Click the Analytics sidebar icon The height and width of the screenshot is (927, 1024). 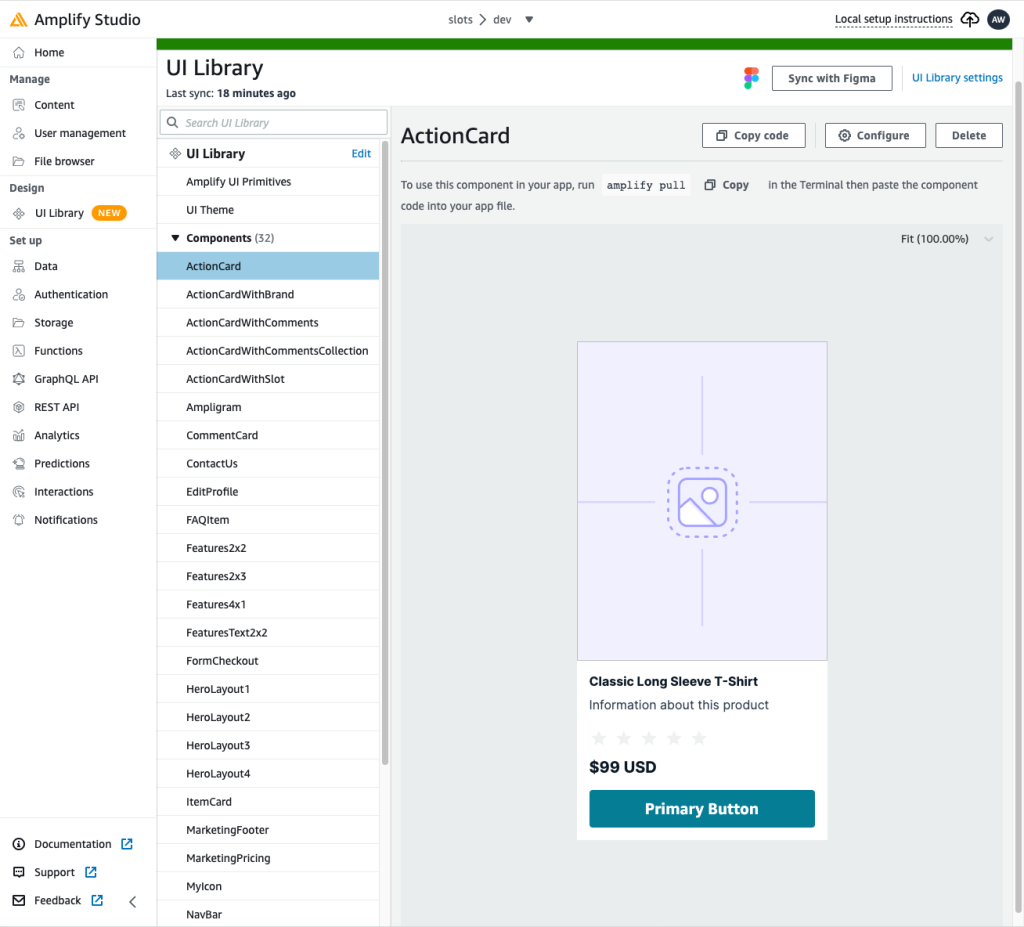(x=20, y=435)
